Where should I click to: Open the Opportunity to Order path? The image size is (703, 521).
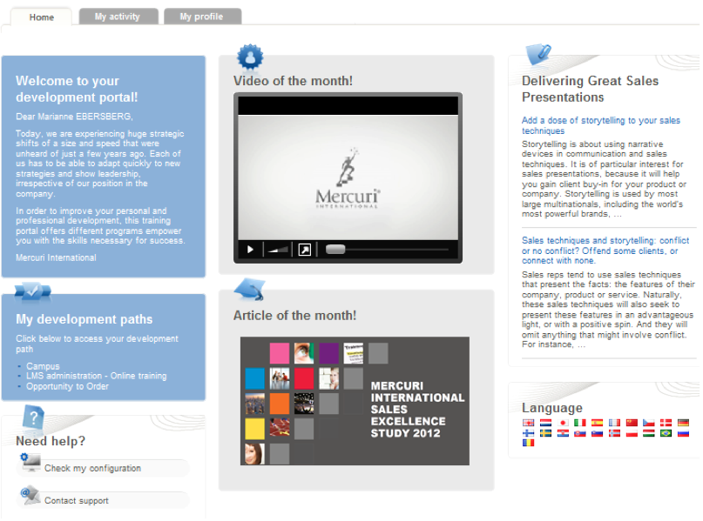tap(67, 386)
